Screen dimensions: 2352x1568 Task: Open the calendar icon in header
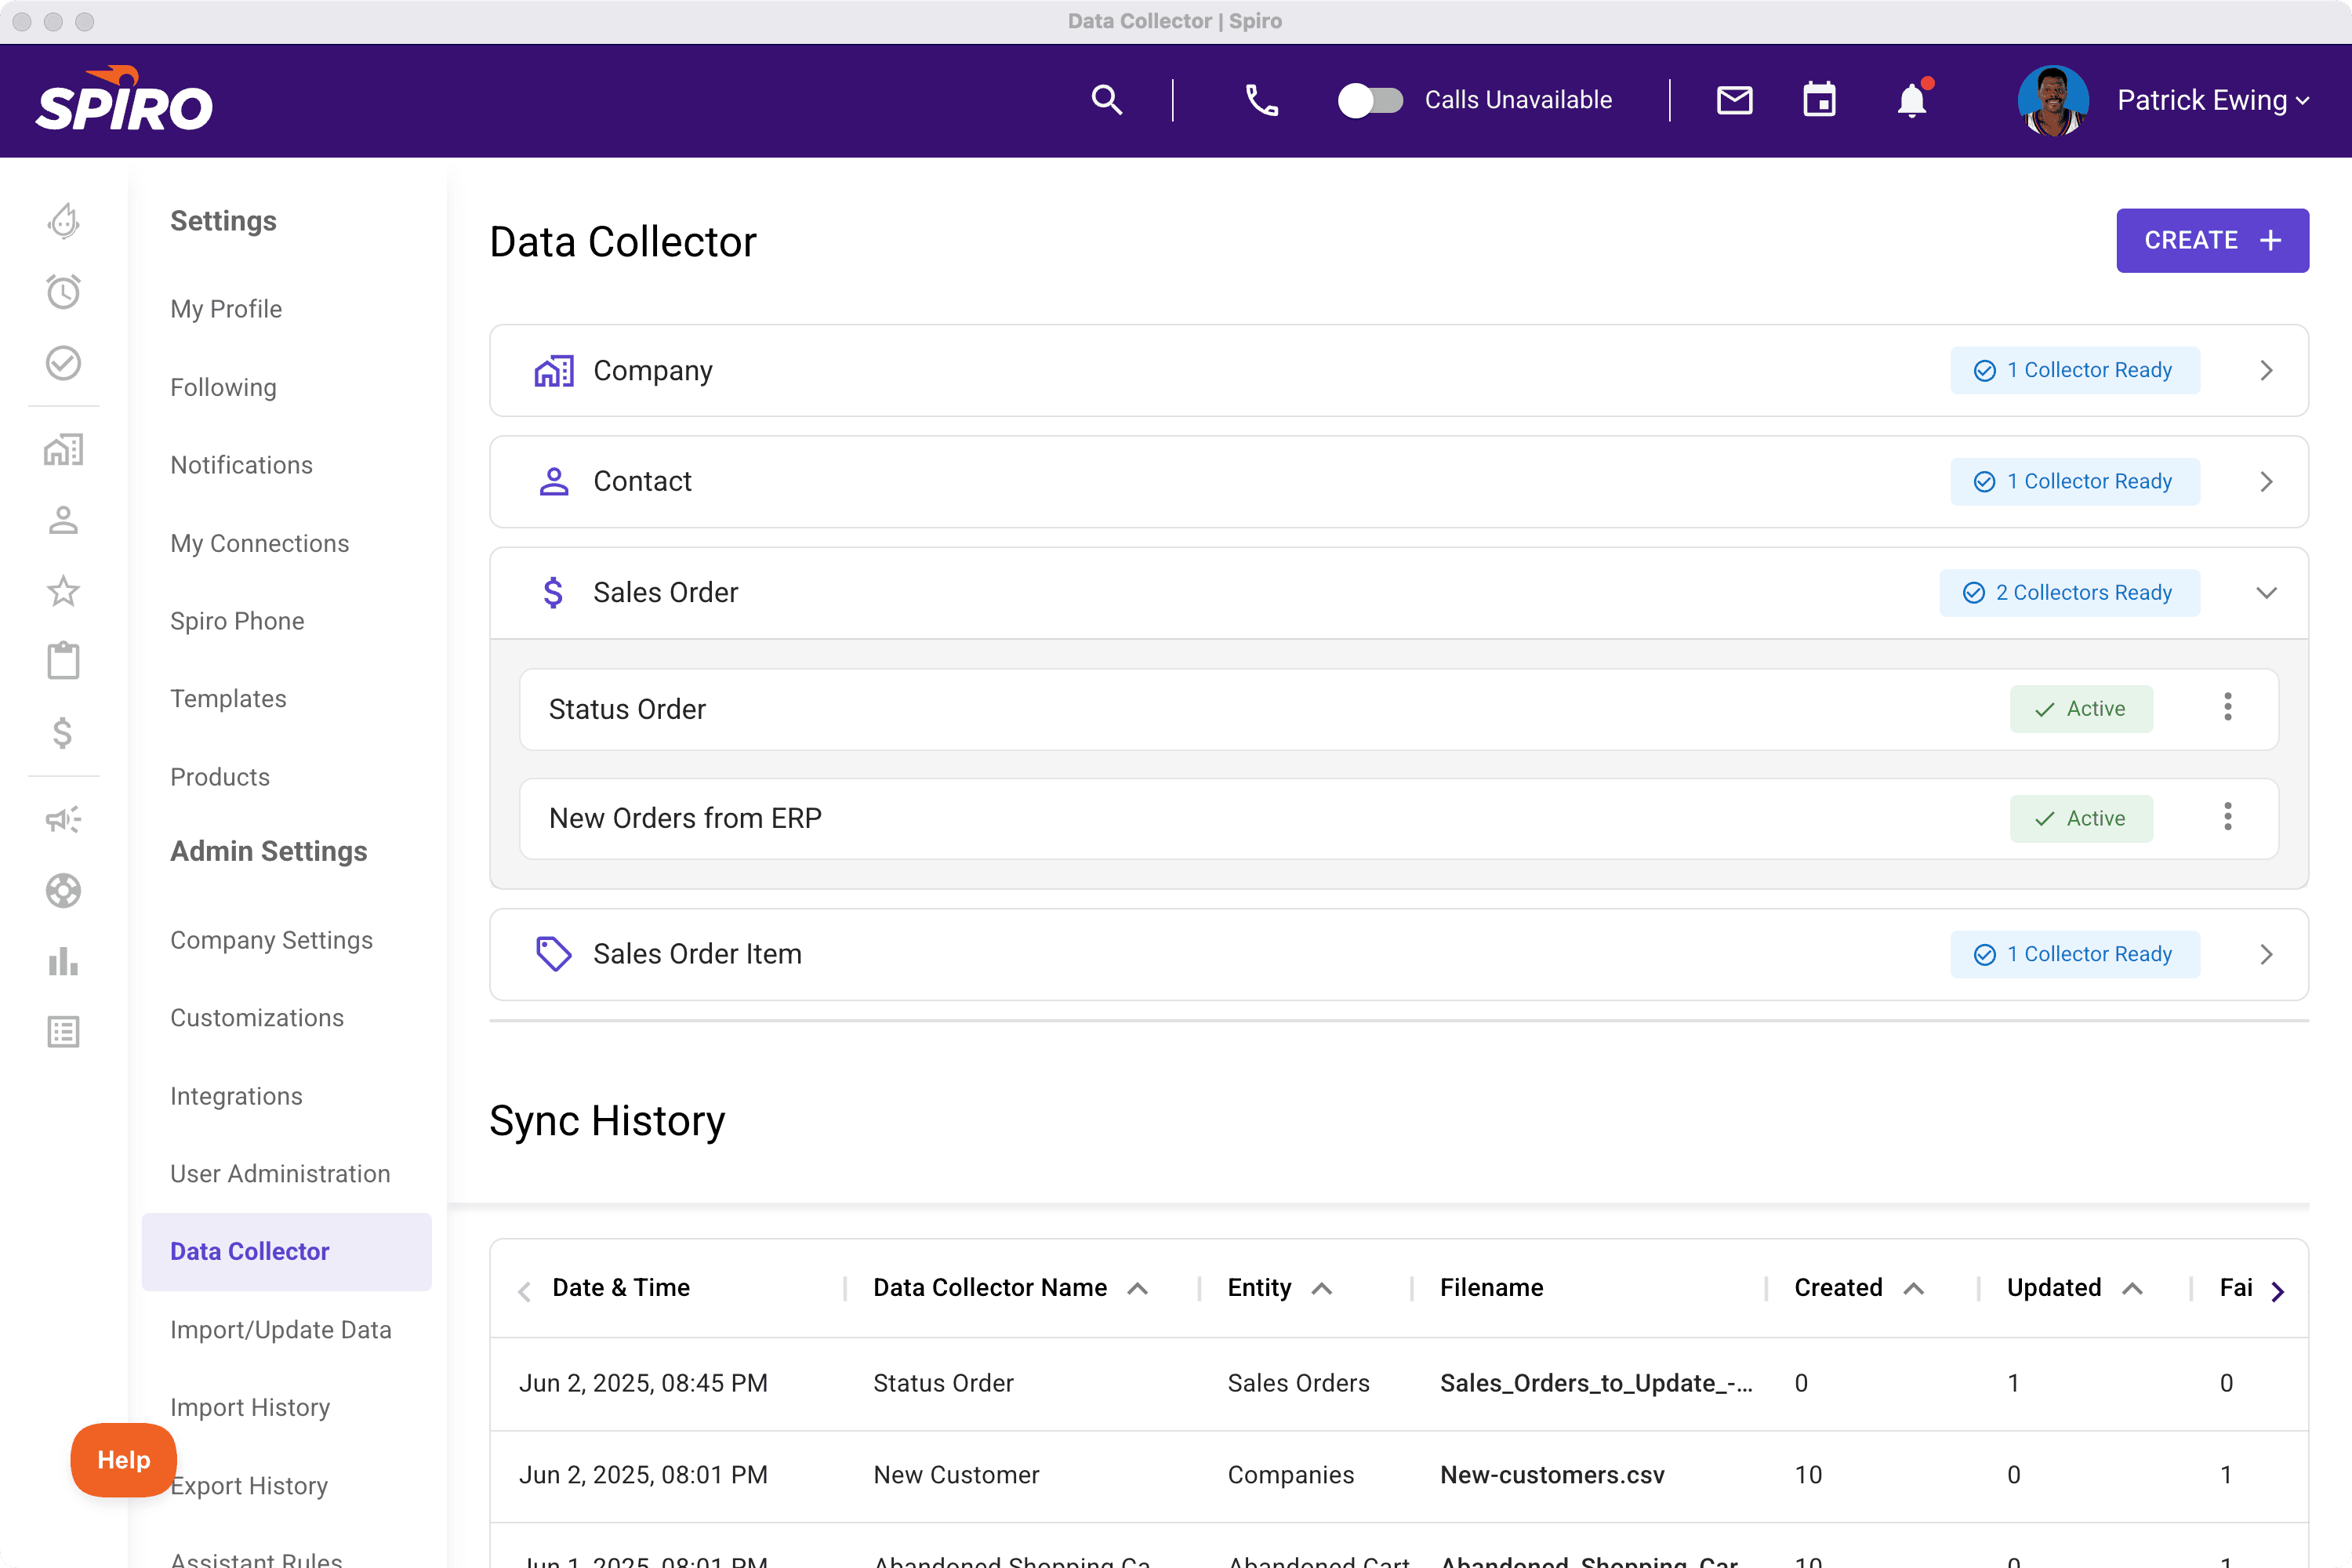[1819, 100]
